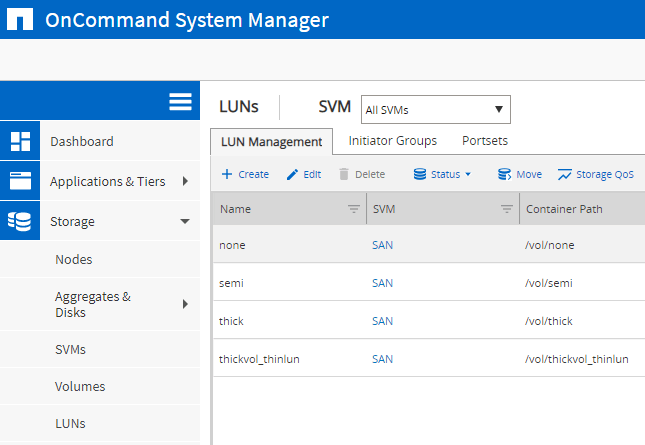Filter the Name column
The width and height of the screenshot is (645, 445).
pyautogui.click(x=353, y=209)
